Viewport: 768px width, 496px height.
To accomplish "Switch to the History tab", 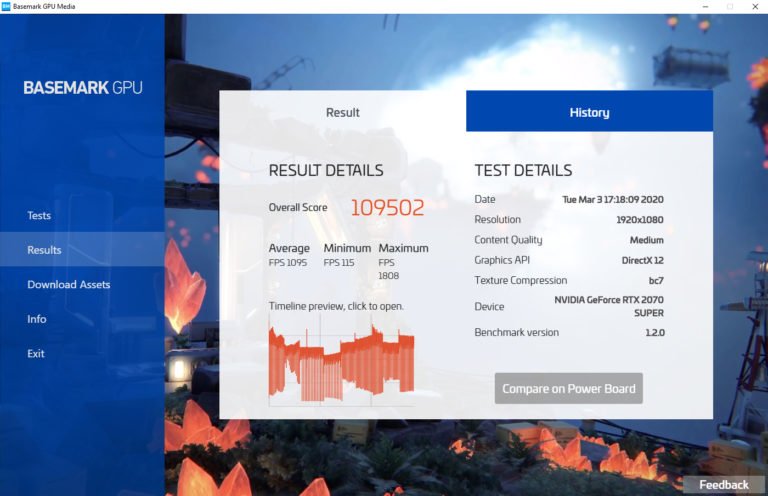I will point(589,112).
